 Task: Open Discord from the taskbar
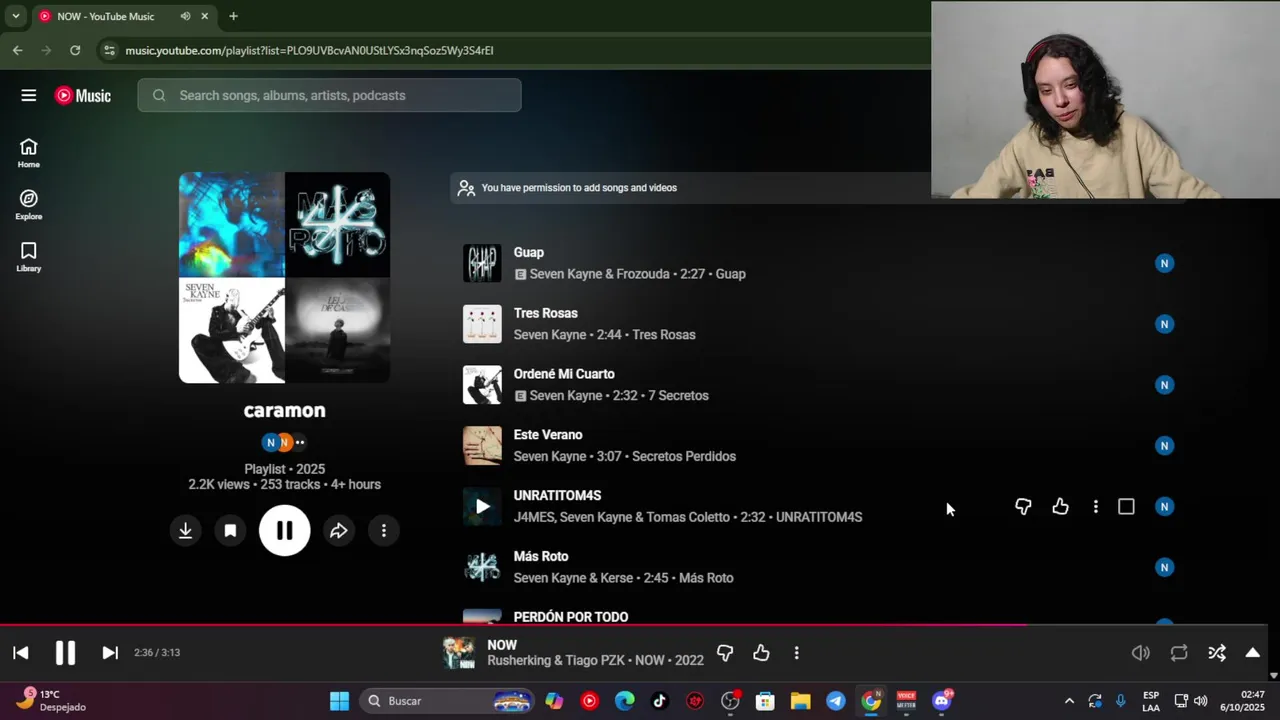coord(942,701)
